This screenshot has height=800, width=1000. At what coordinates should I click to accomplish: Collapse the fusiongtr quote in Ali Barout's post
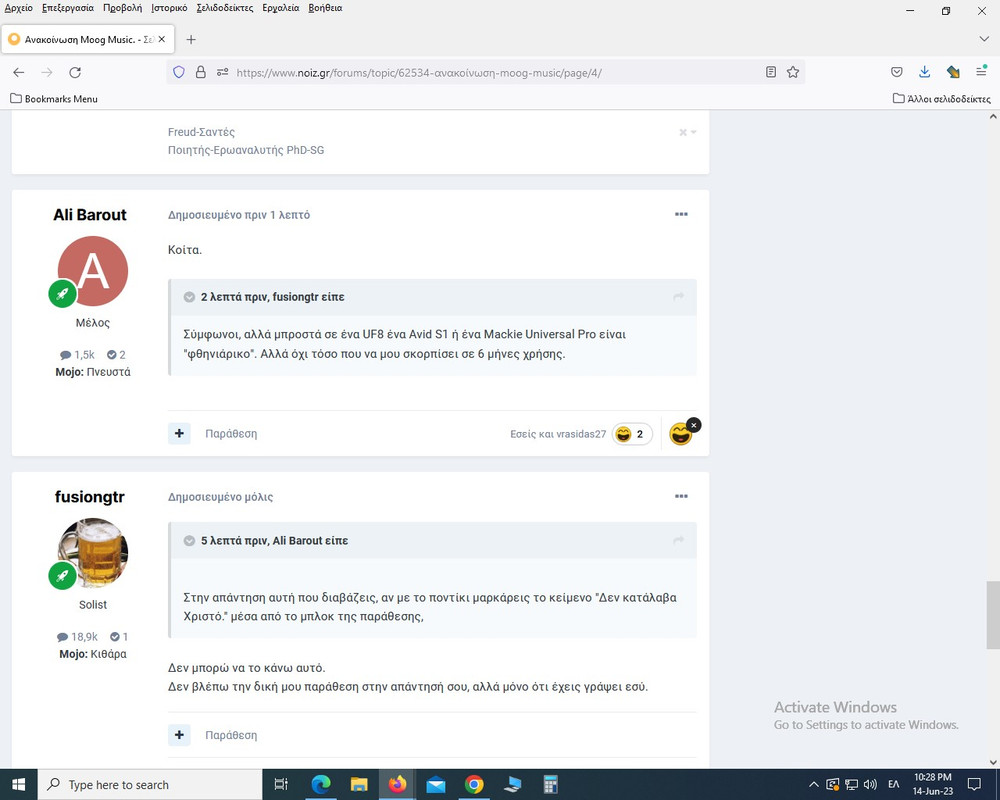coord(189,297)
